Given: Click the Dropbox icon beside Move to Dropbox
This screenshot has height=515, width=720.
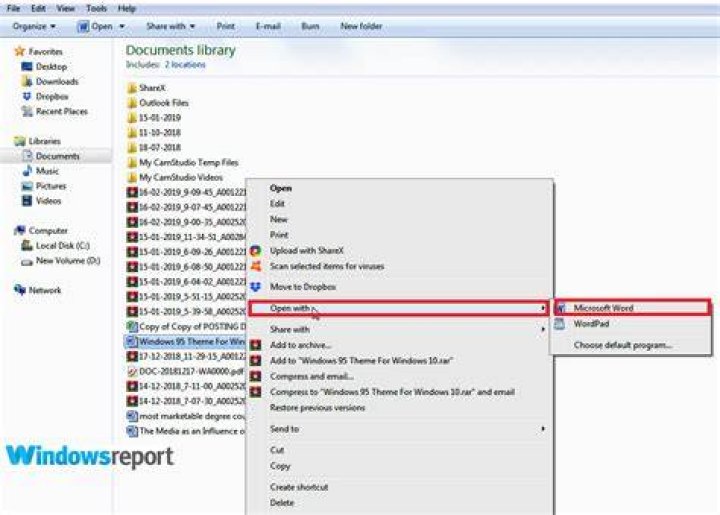Looking at the screenshot, I should (255, 287).
